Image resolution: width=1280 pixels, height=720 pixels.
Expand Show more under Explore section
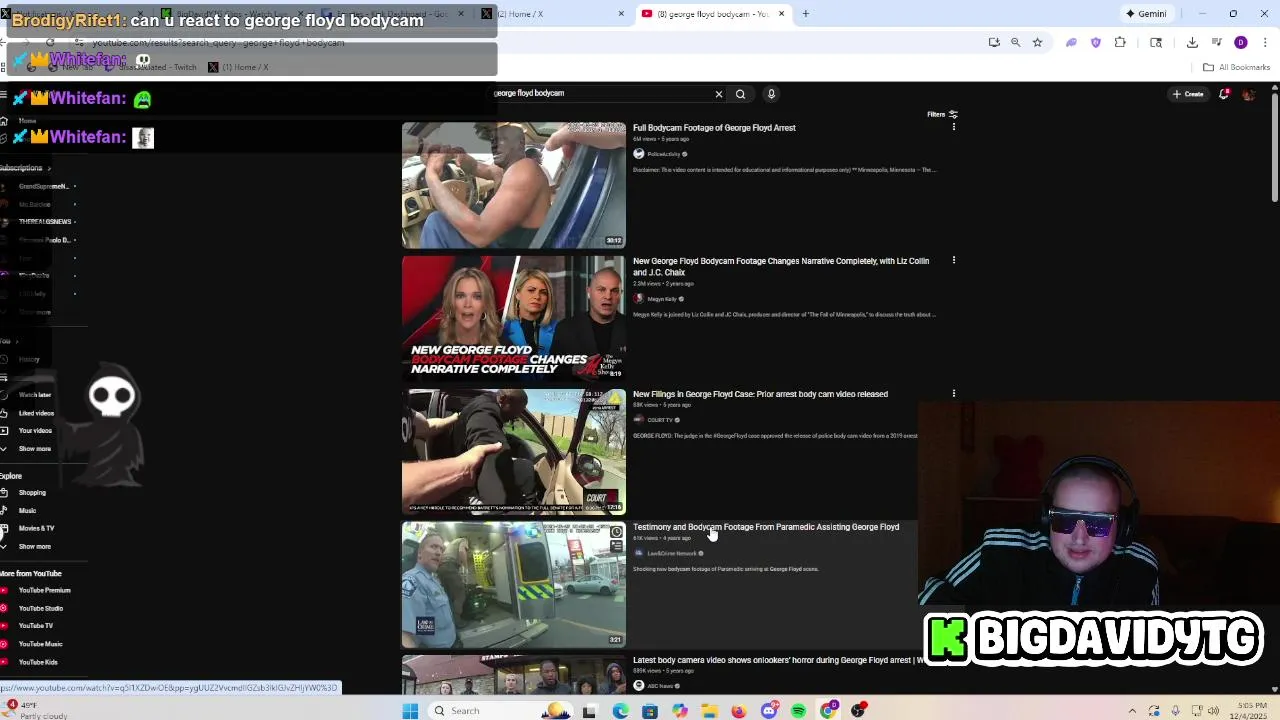[34, 547]
